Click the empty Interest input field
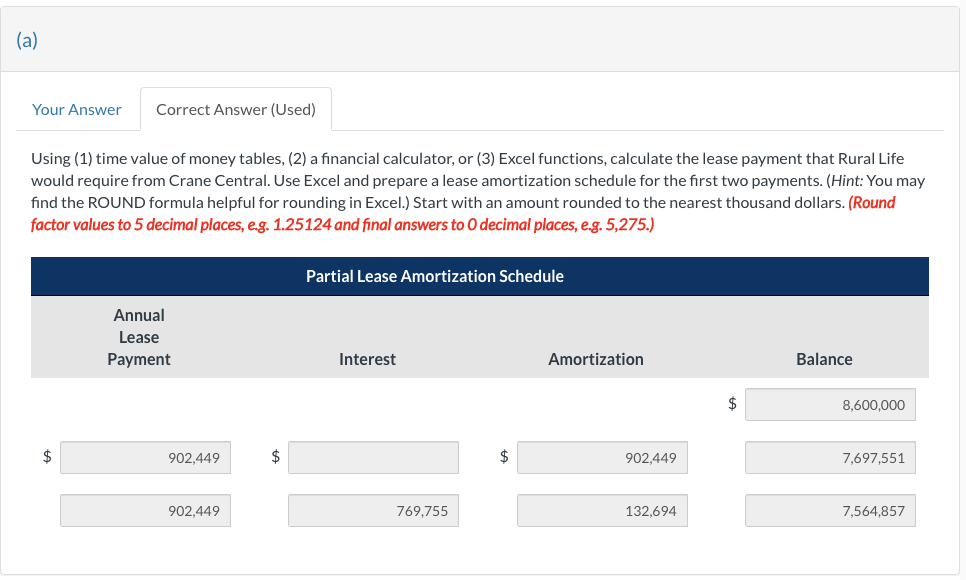Viewport: 966px width, 580px height. pyautogui.click(x=372, y=457)
